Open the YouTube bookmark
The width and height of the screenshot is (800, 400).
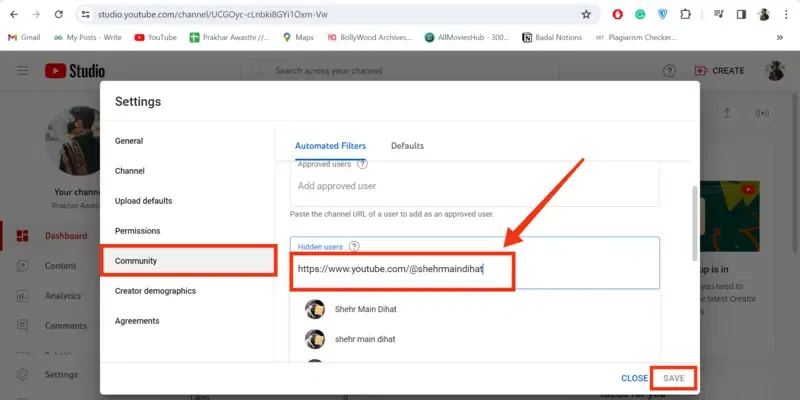pos(156,37)
